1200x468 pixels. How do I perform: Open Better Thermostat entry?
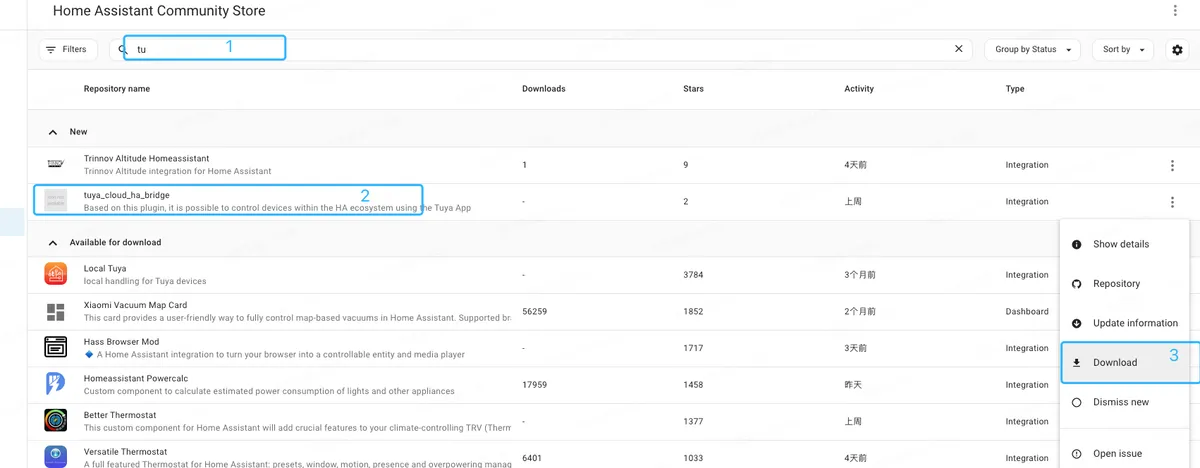click(x=544, y=421)
